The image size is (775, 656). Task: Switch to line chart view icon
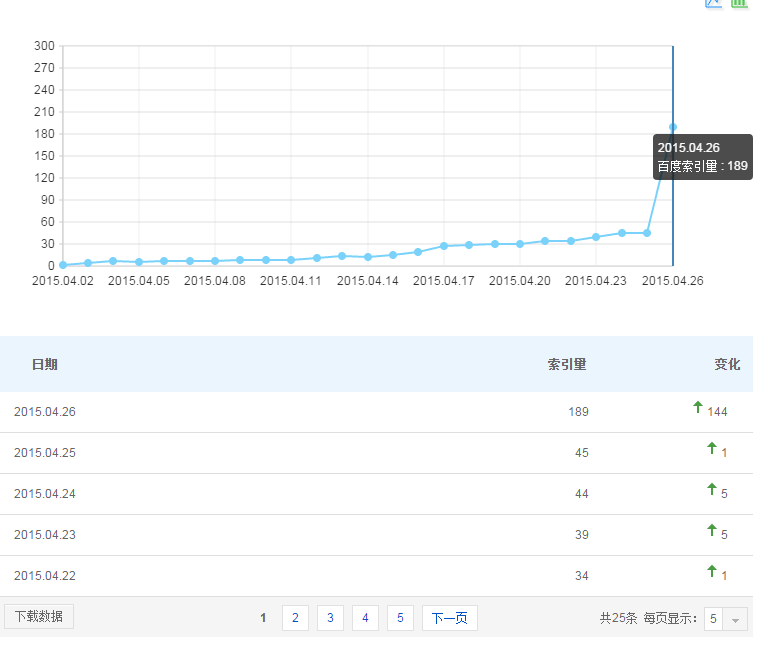coord(713,3)
